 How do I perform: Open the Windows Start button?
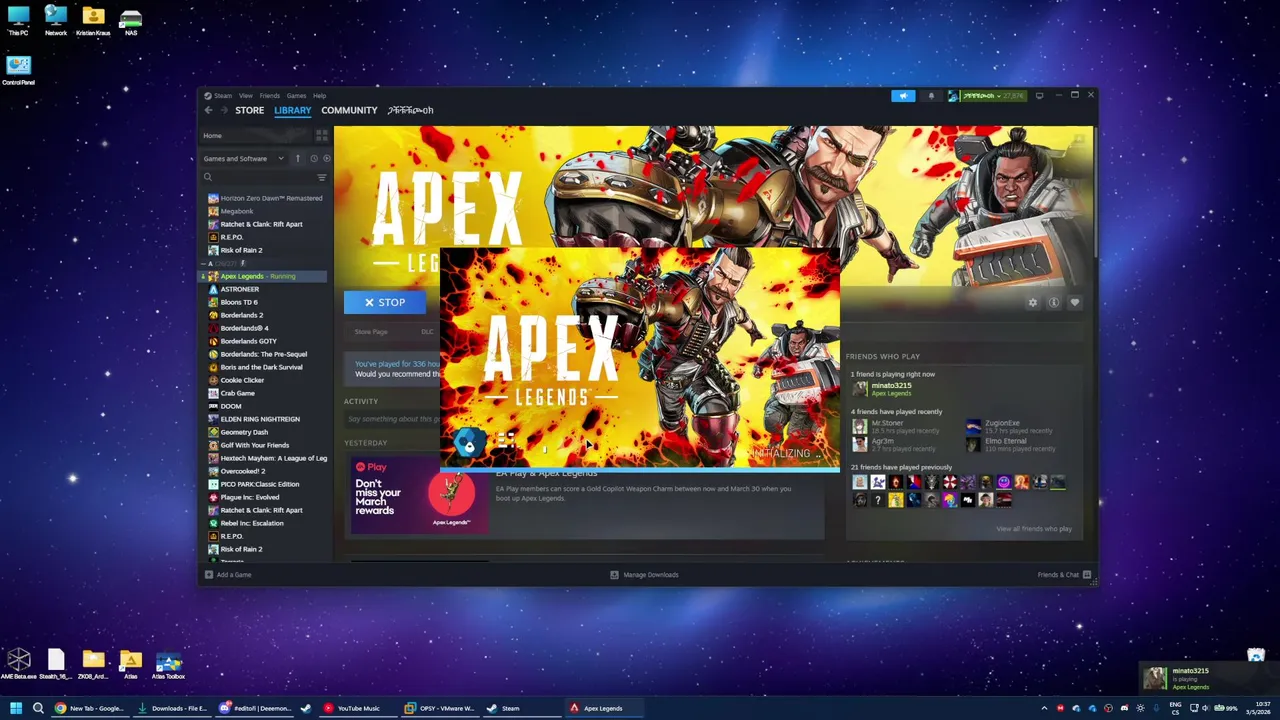click(x=16, y=708)
